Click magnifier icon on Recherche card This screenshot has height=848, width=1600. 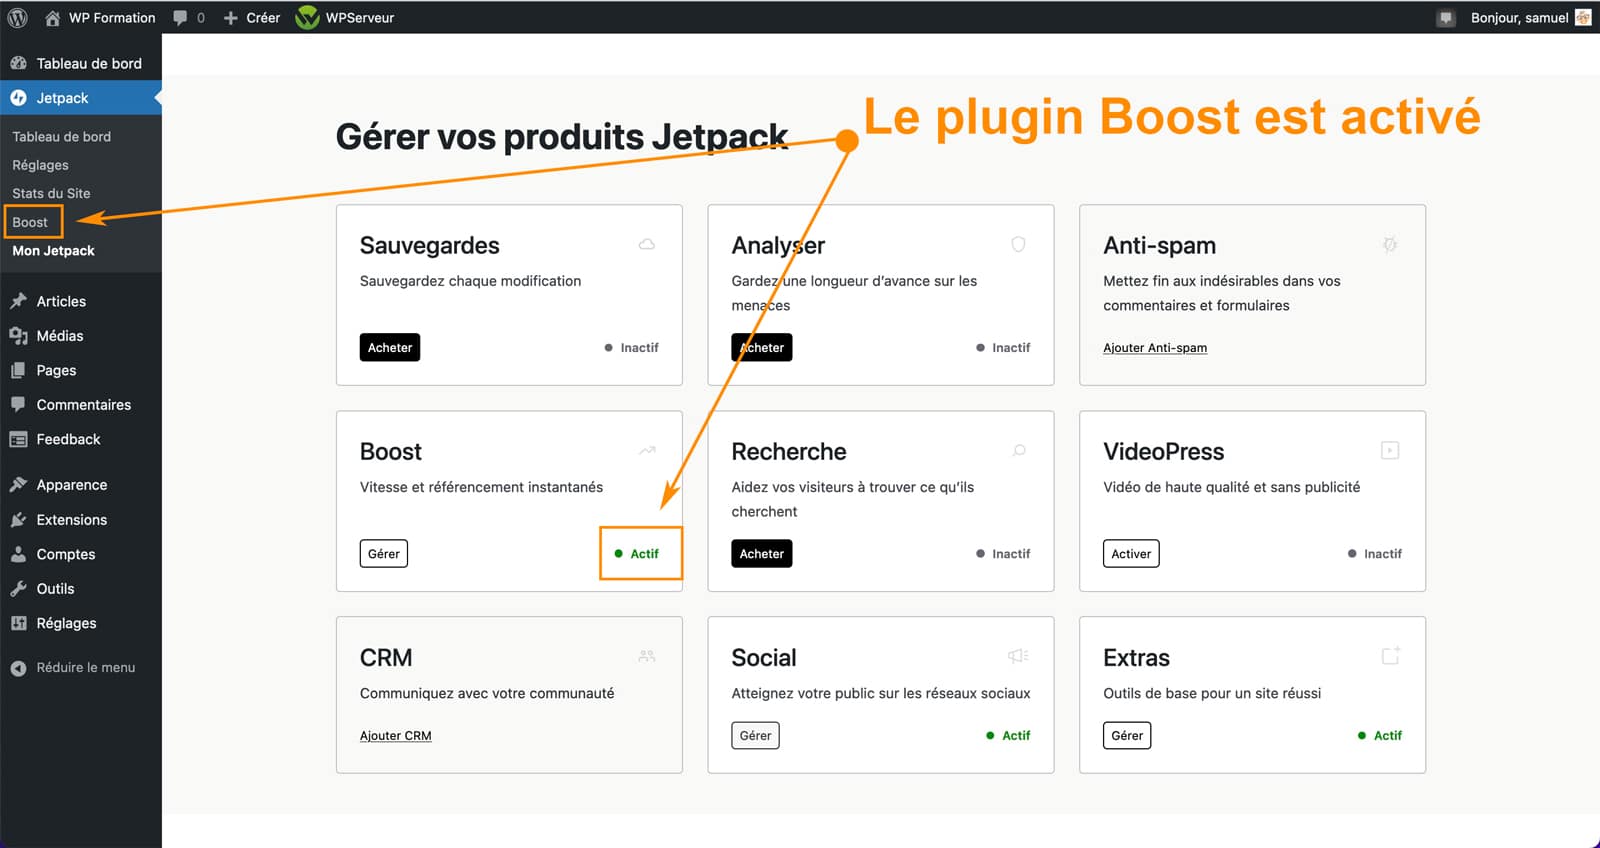pyautogui.click(x=1019, y=450)
